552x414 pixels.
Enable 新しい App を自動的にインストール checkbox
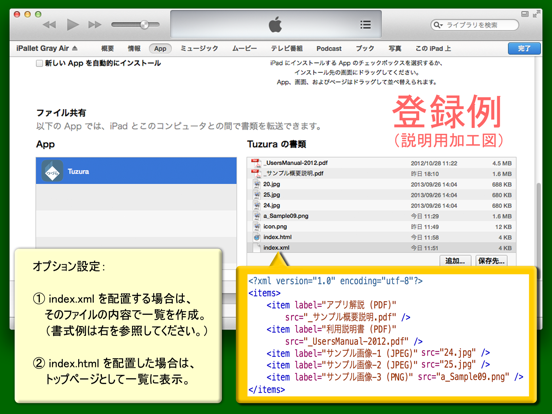pos(39,63)
